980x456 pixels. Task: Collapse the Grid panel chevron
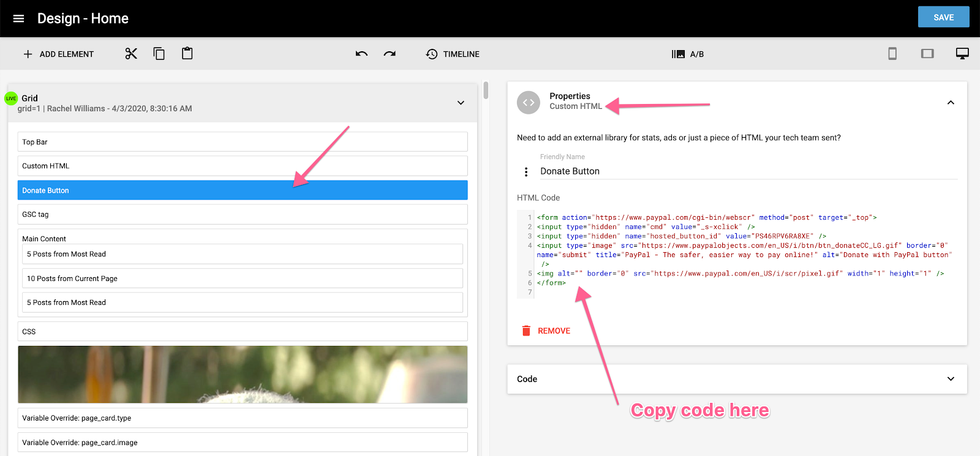click(461, 102)
